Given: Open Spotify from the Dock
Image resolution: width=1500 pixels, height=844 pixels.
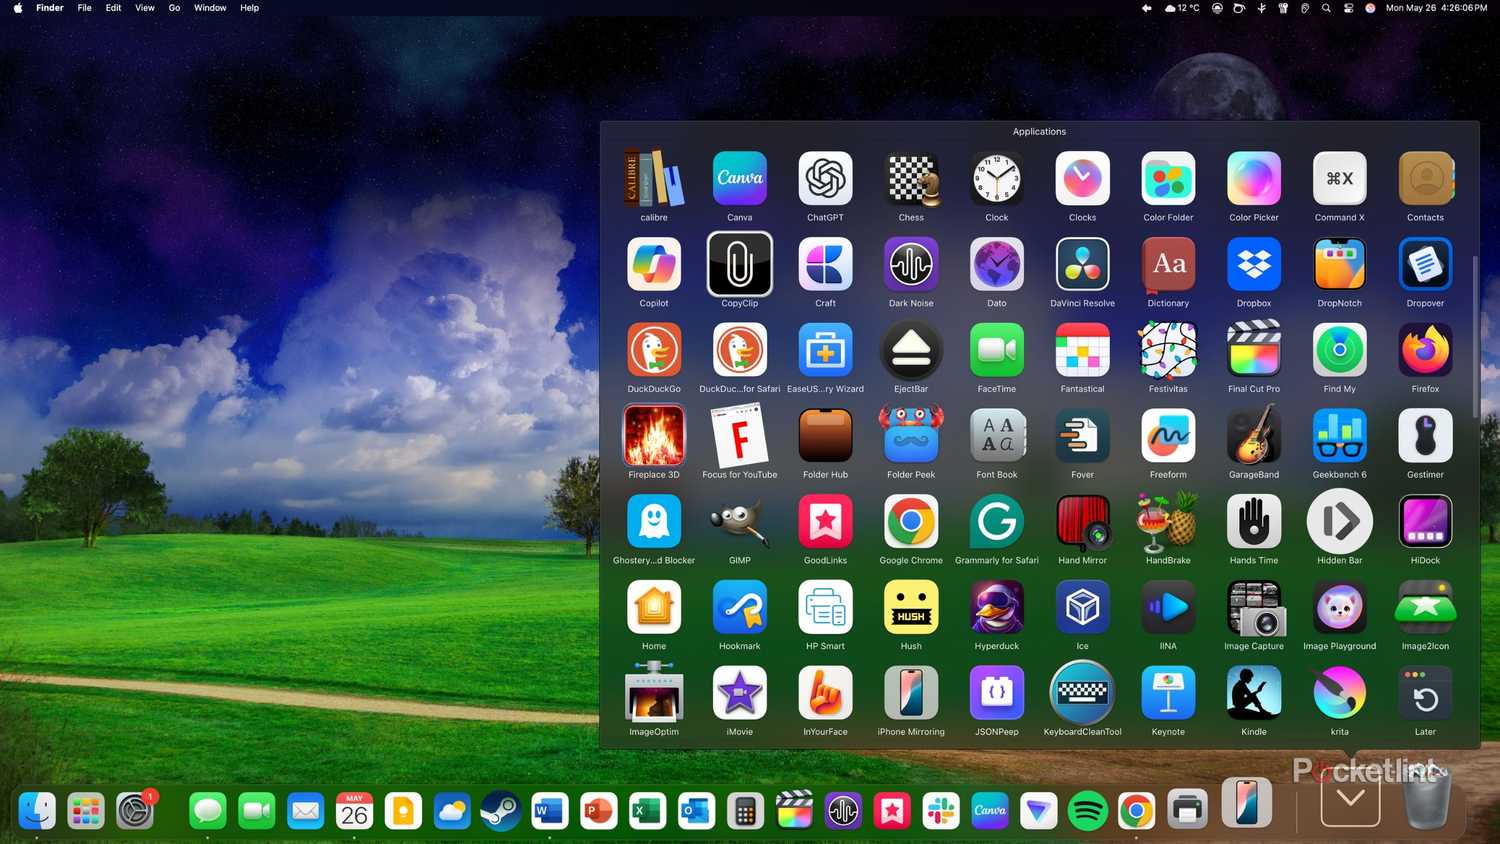Looking at the screenshot, I should (x=1086, y=812).
